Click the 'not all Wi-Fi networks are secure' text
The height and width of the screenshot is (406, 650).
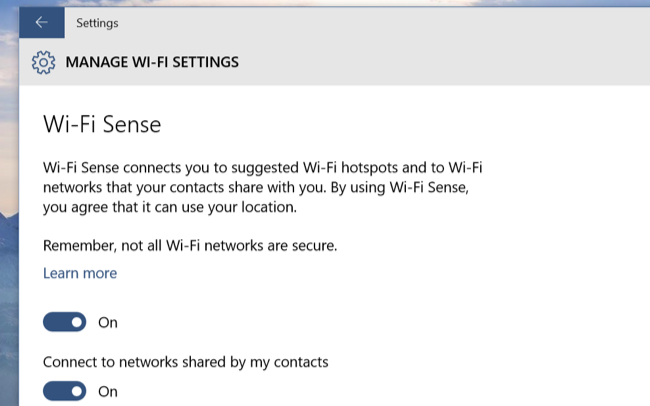[x=229, y=246]
